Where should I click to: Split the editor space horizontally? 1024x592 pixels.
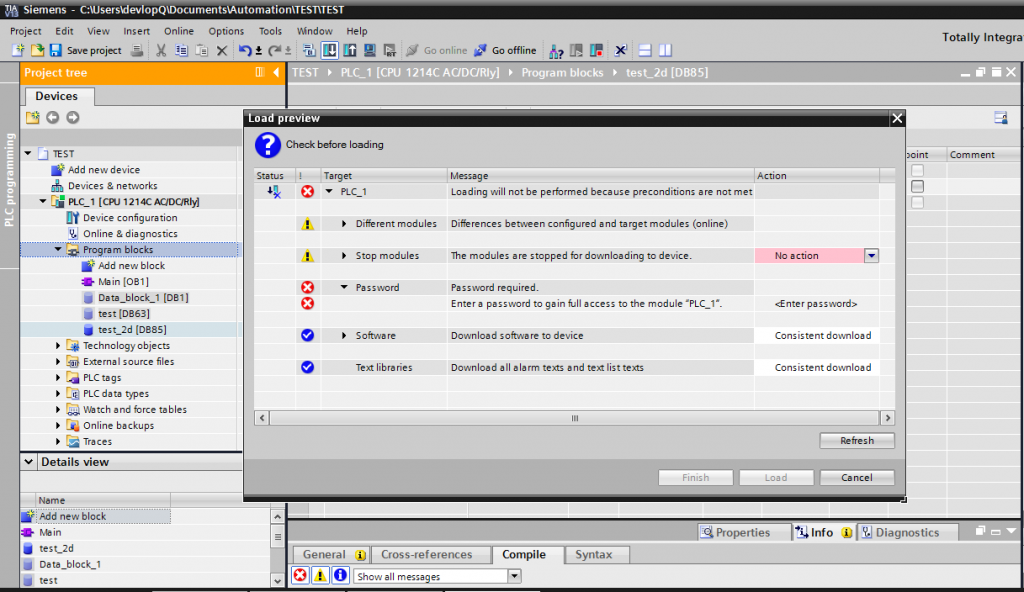pos(645,50)
